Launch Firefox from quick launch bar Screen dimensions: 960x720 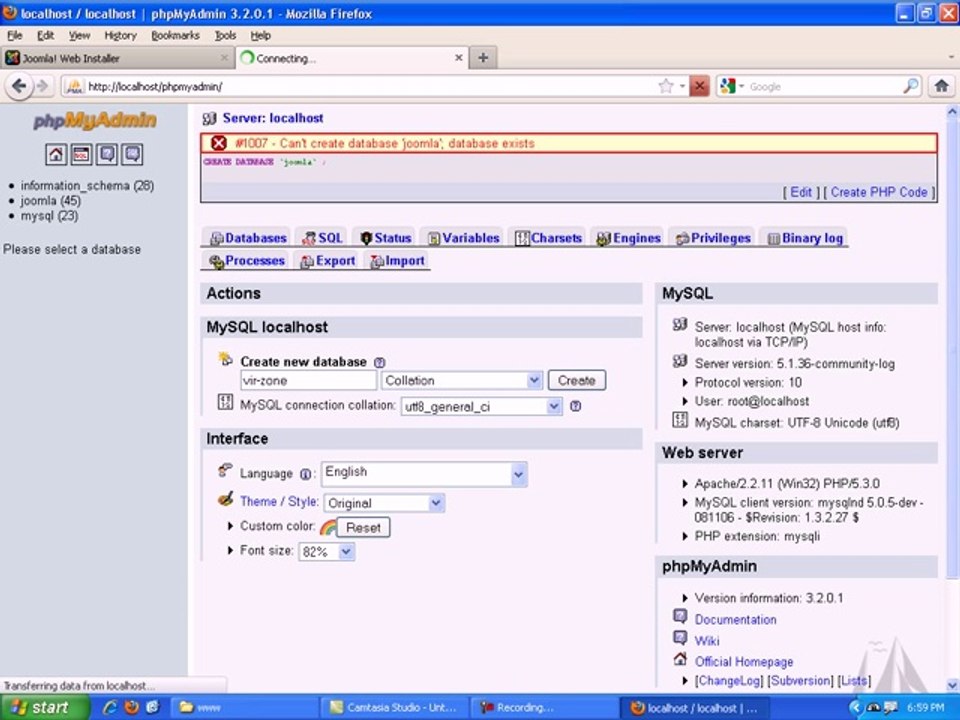pos(131,707)
